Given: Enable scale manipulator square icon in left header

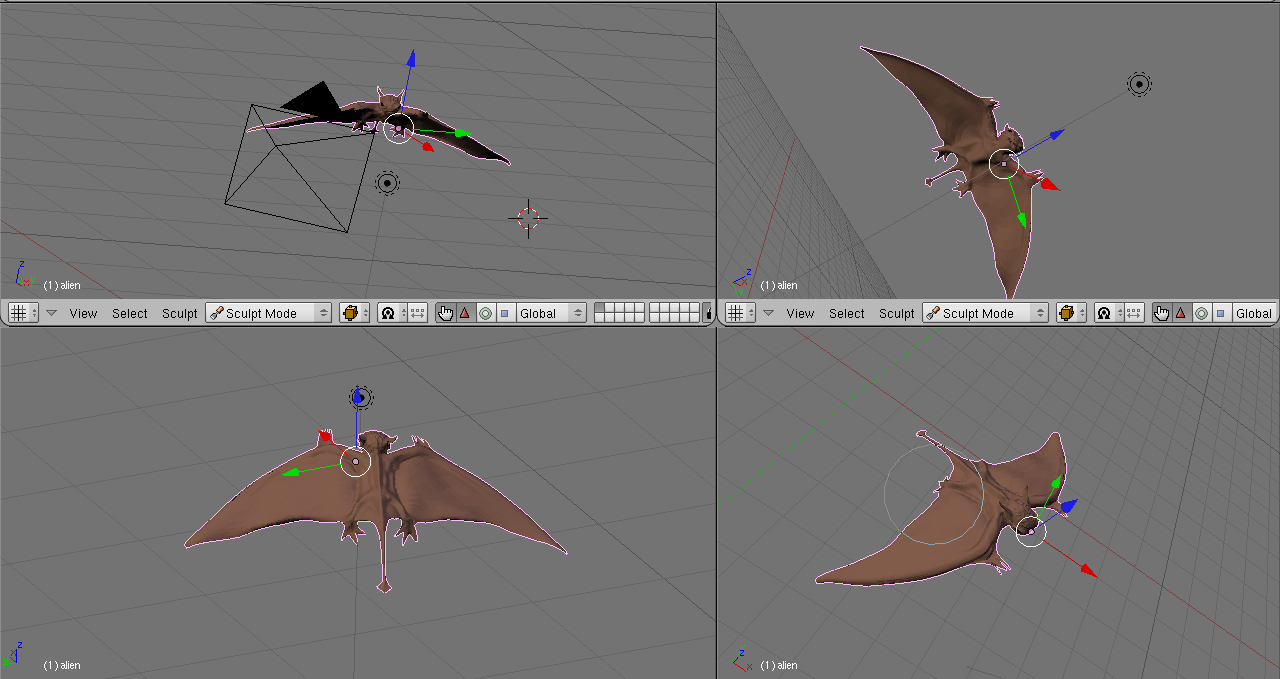Looking at the screenshot, I should pyautogui.click(x=504, y=313).
